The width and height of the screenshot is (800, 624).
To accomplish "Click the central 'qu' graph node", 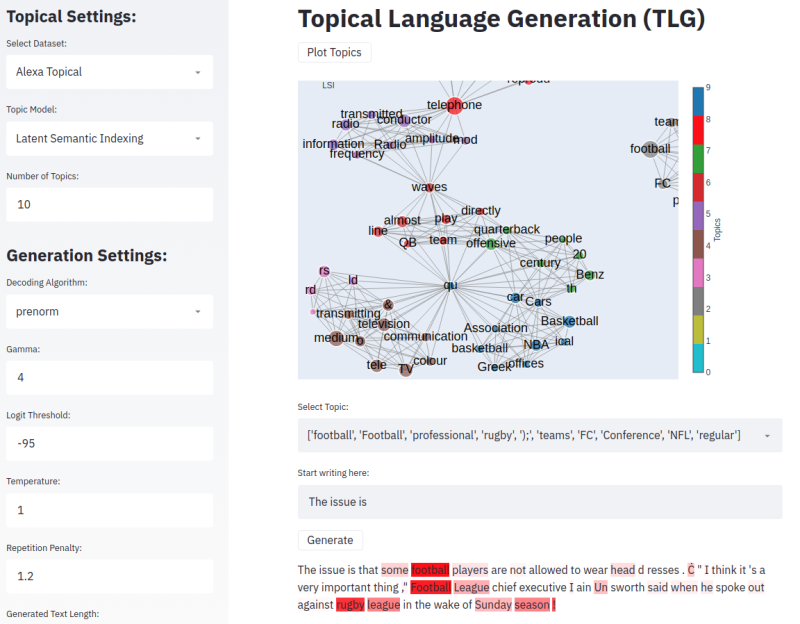I will coord(451,286).
